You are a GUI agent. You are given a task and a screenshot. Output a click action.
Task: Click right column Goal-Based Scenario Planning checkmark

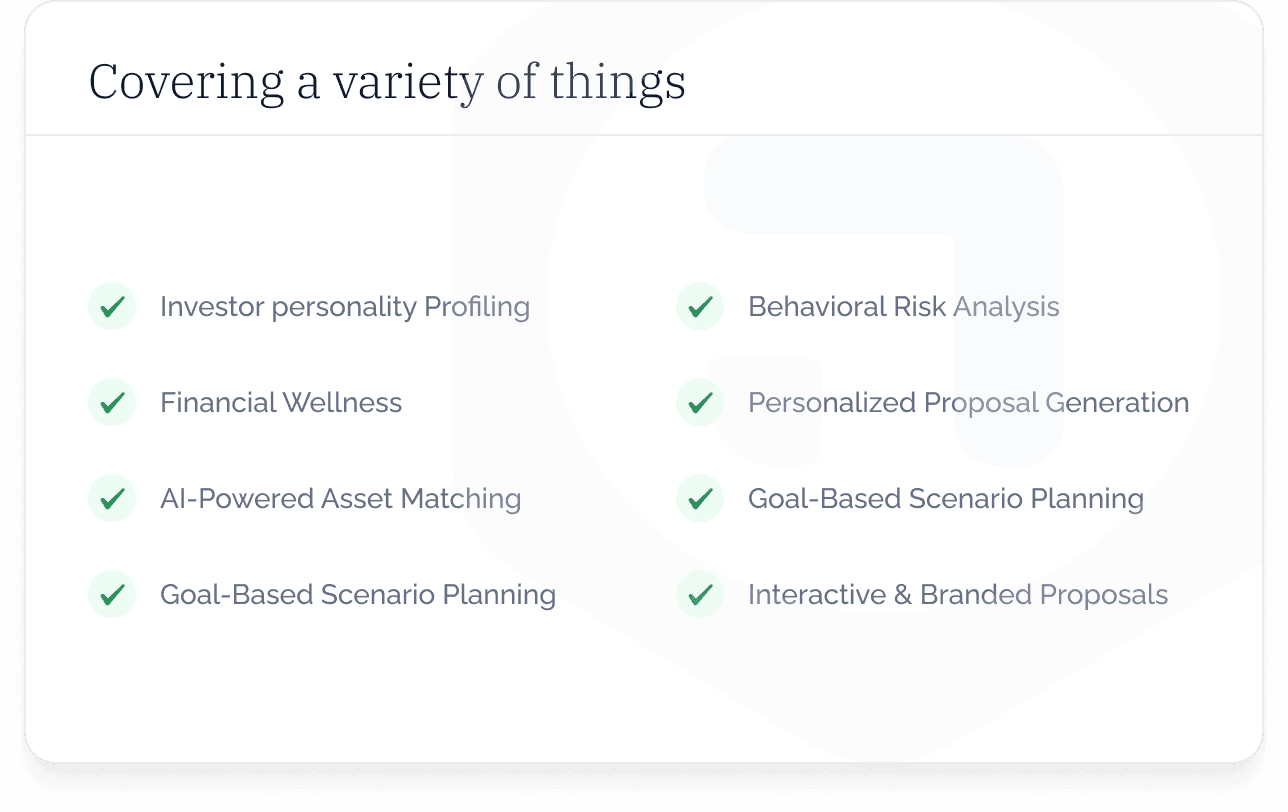700,498
